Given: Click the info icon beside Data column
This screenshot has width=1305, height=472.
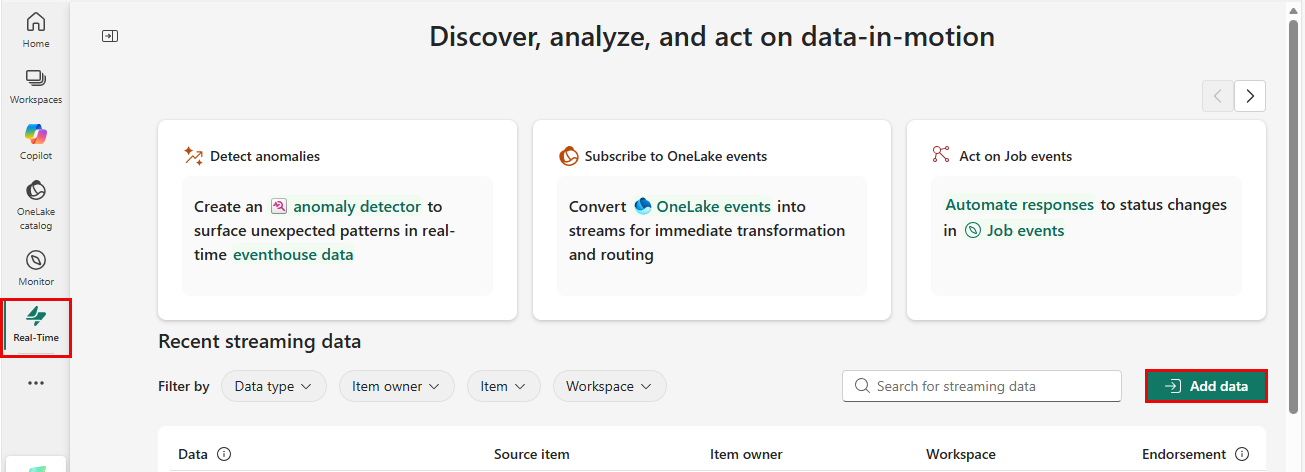Looking at the screenshot, I should tap(224, 454).
